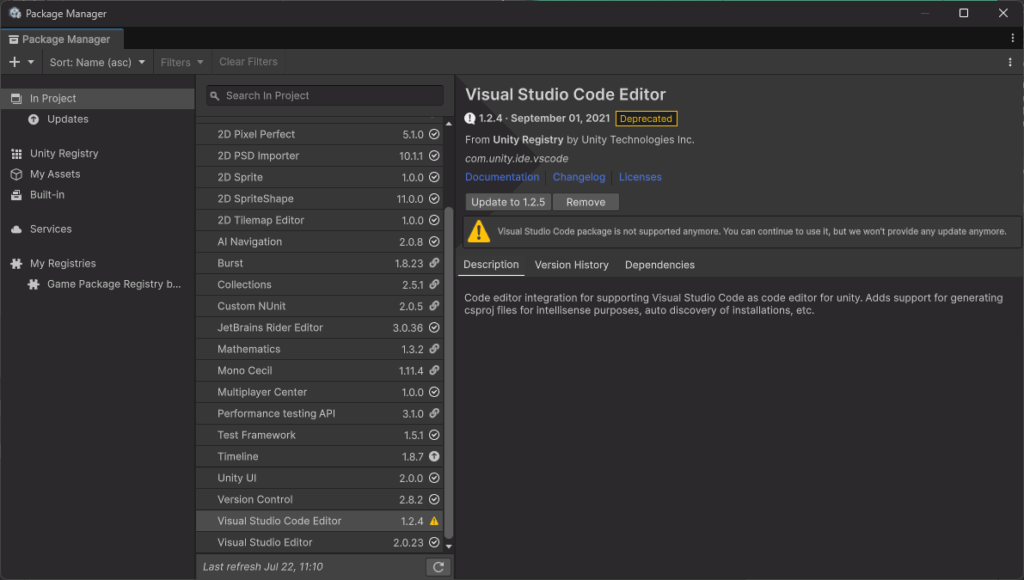Click the Burst dependency link icon
1024x580 pixels.
(434, 263)
